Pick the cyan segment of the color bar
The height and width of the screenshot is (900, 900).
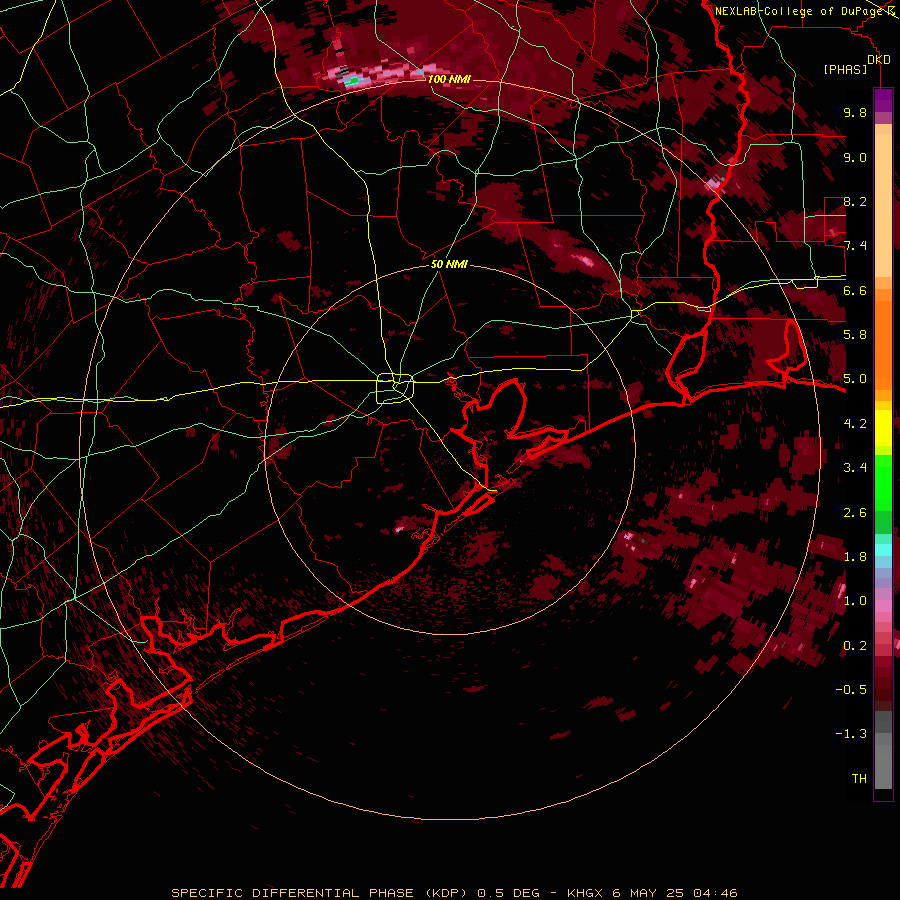(883, 550)
